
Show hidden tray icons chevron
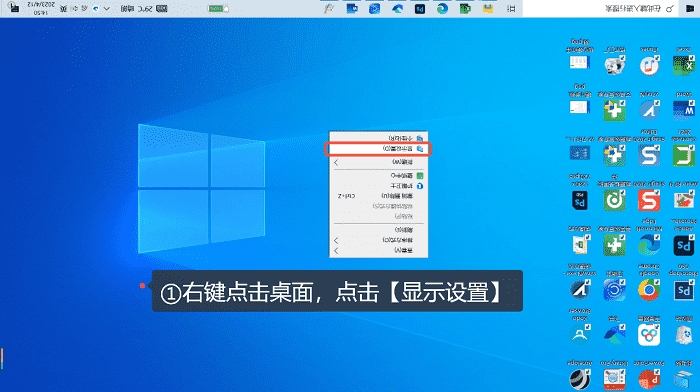106,8
